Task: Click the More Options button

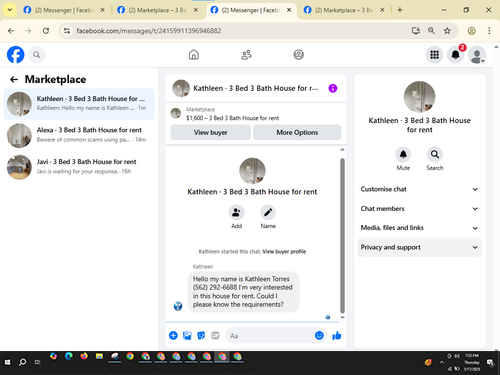Action: pyautogui.click(x=297, y=132)
